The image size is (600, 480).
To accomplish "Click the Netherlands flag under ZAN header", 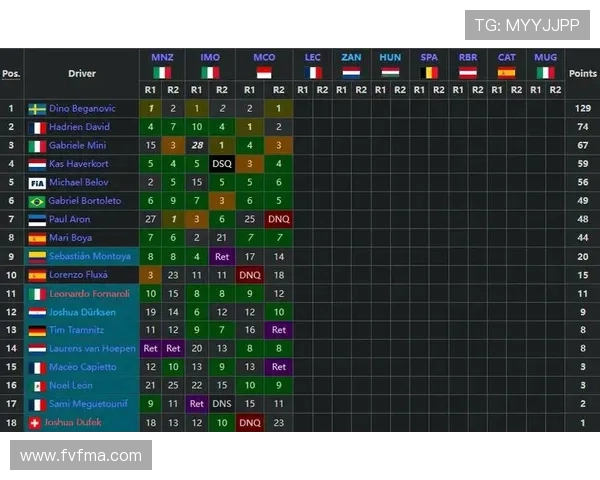I will tap(351, 72).
